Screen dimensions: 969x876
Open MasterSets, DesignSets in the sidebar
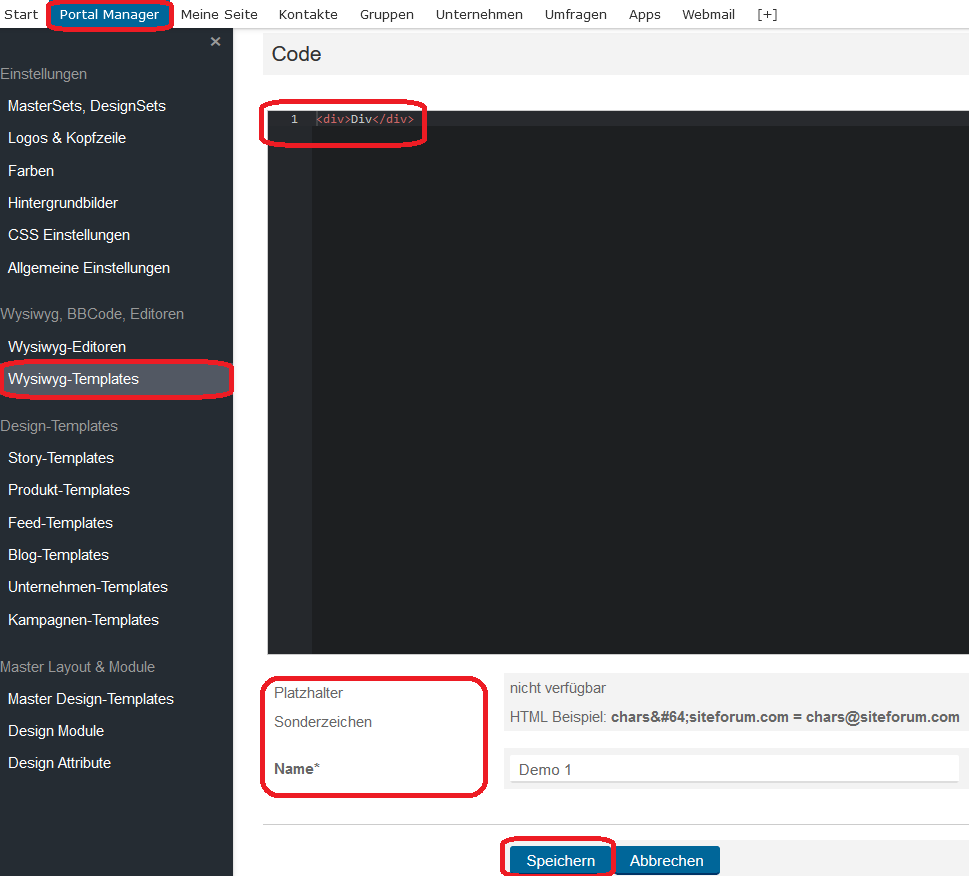coord(87,106)
